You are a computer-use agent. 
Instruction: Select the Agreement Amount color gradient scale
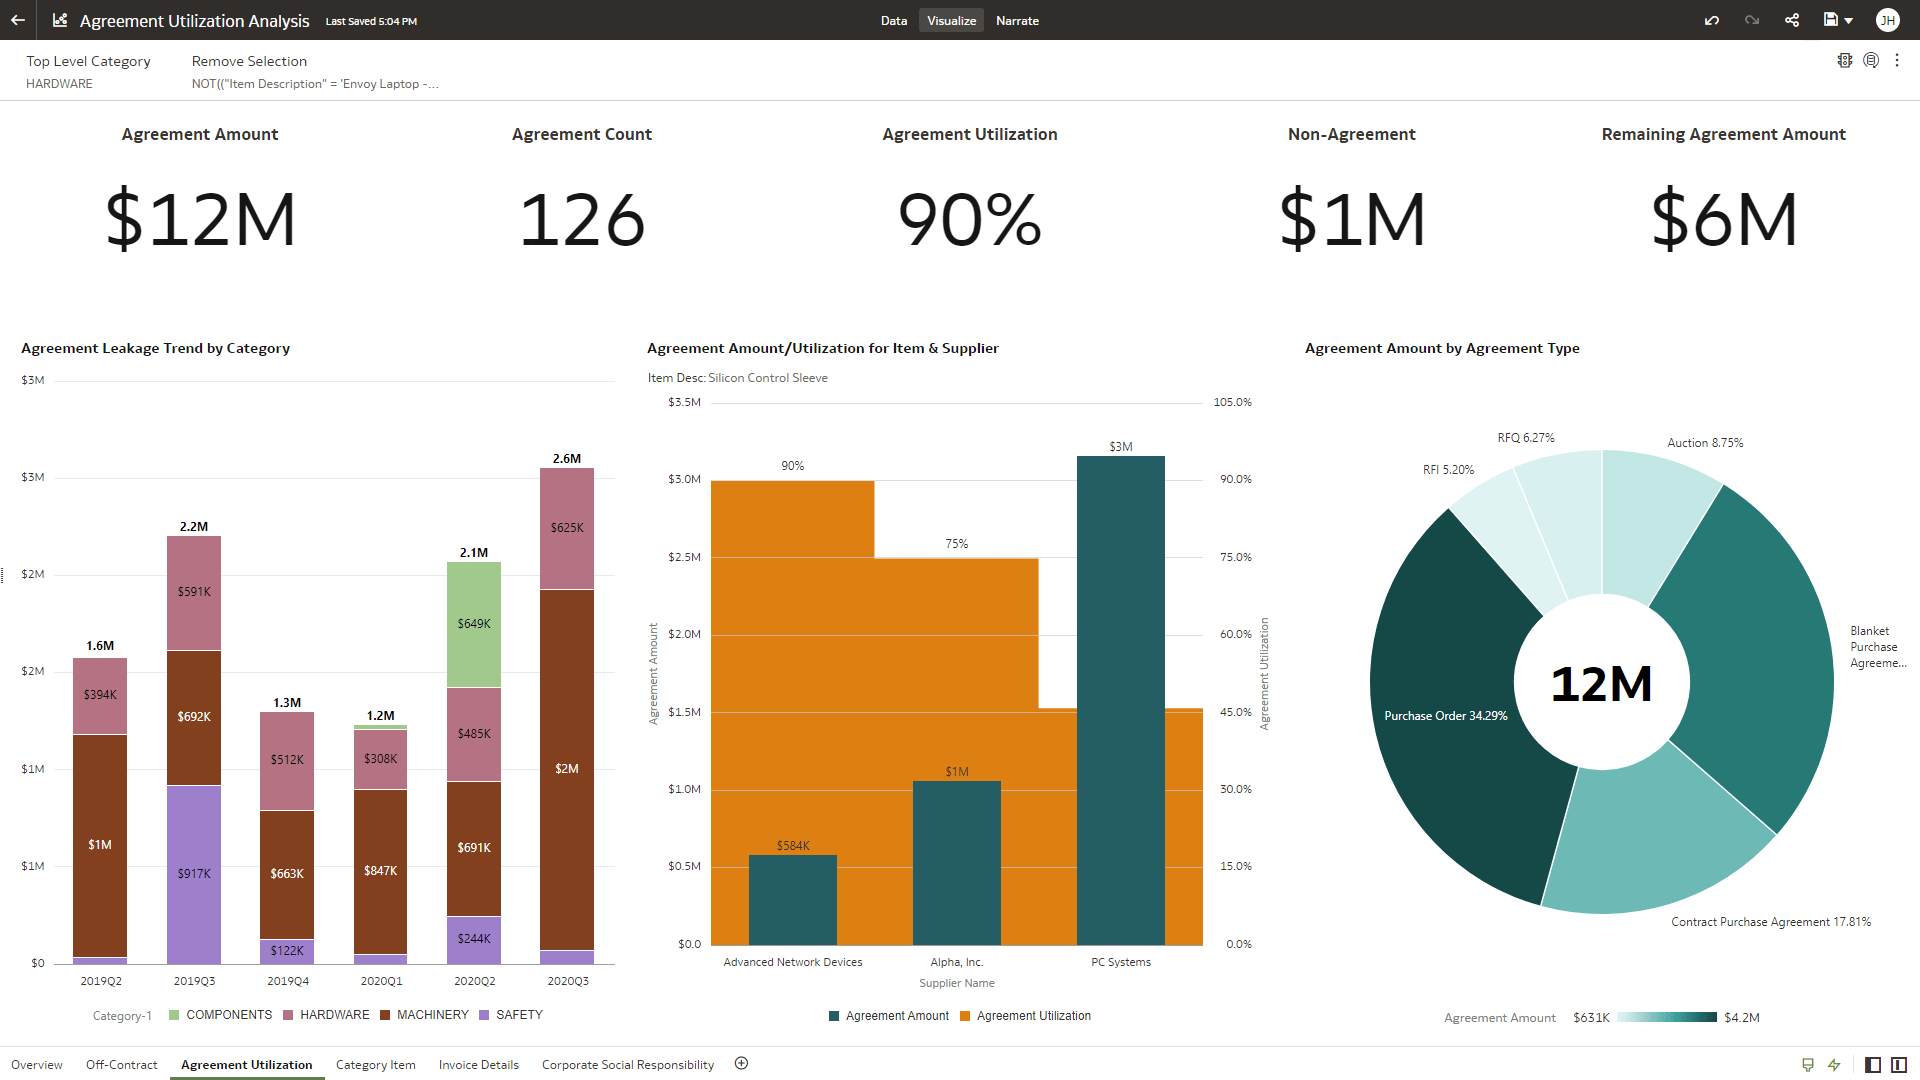coord(1663,1017)
